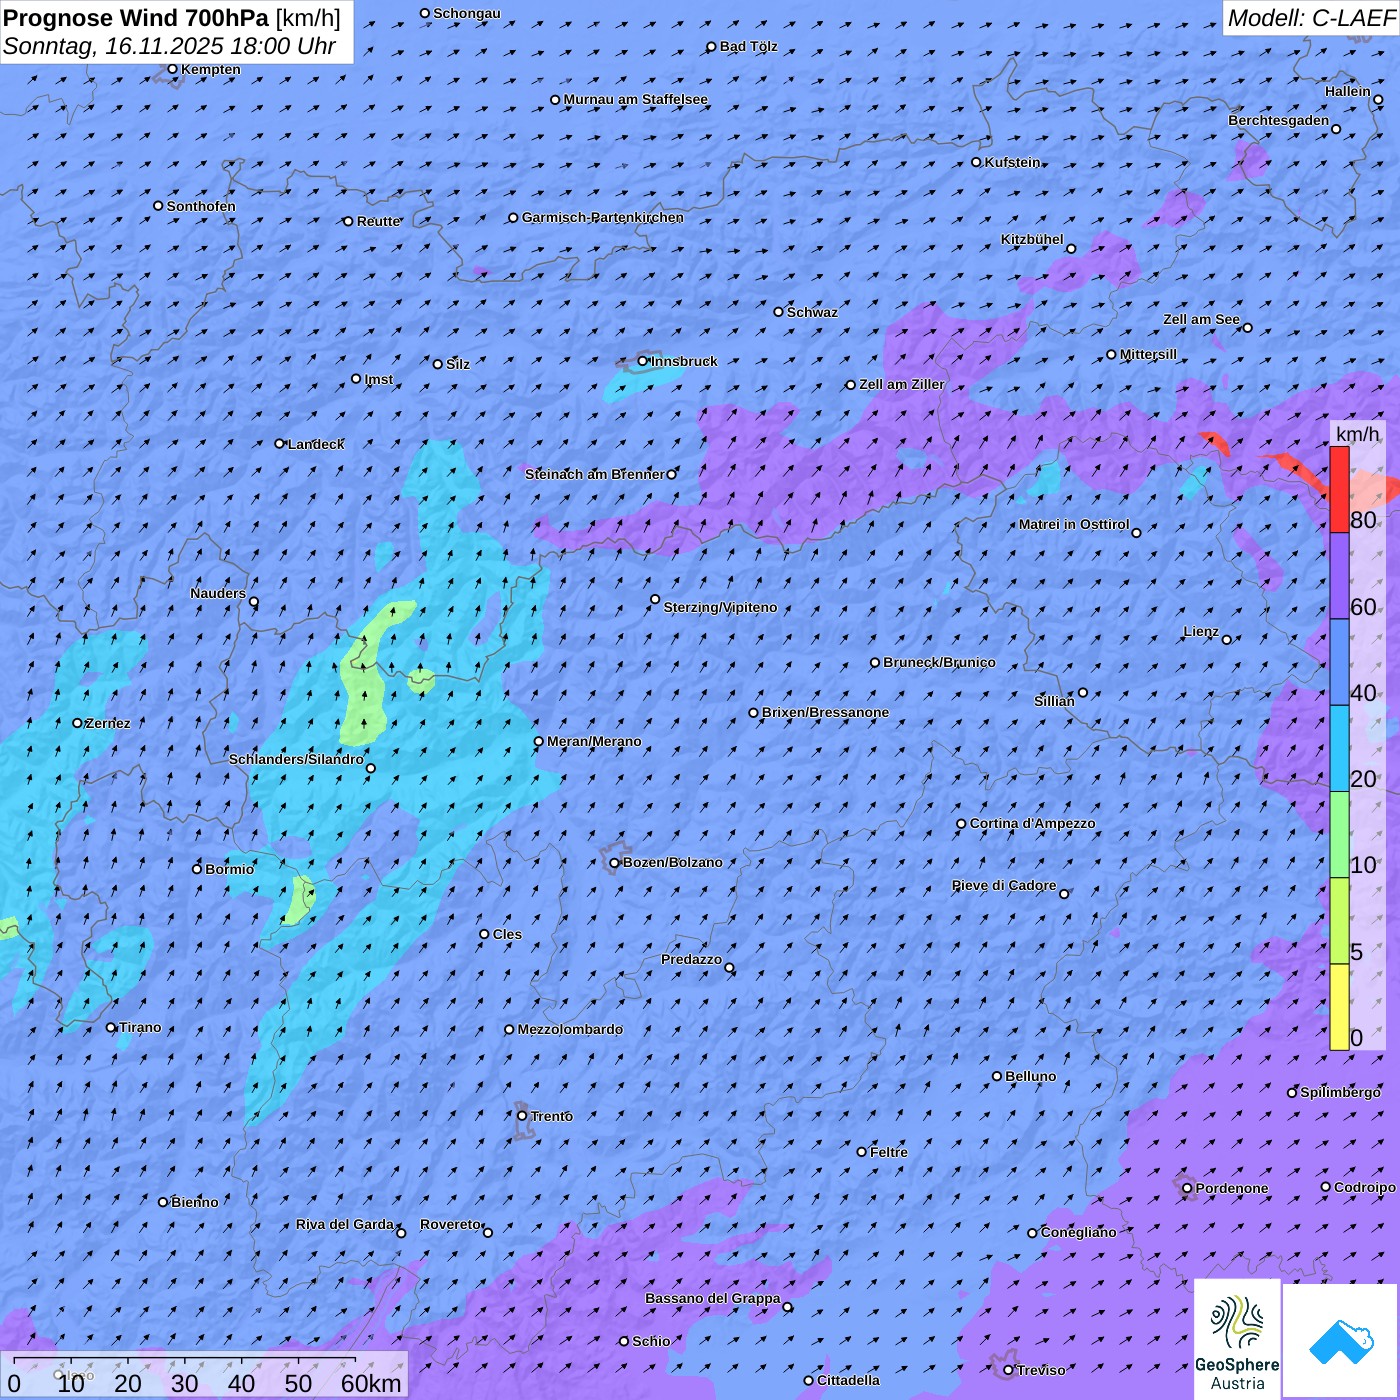The width and height of the screenshot is (1400, 1400).
Task: Click the "km/h" legend unit label
Action: pyautogui.click(x=1357, y=434)
